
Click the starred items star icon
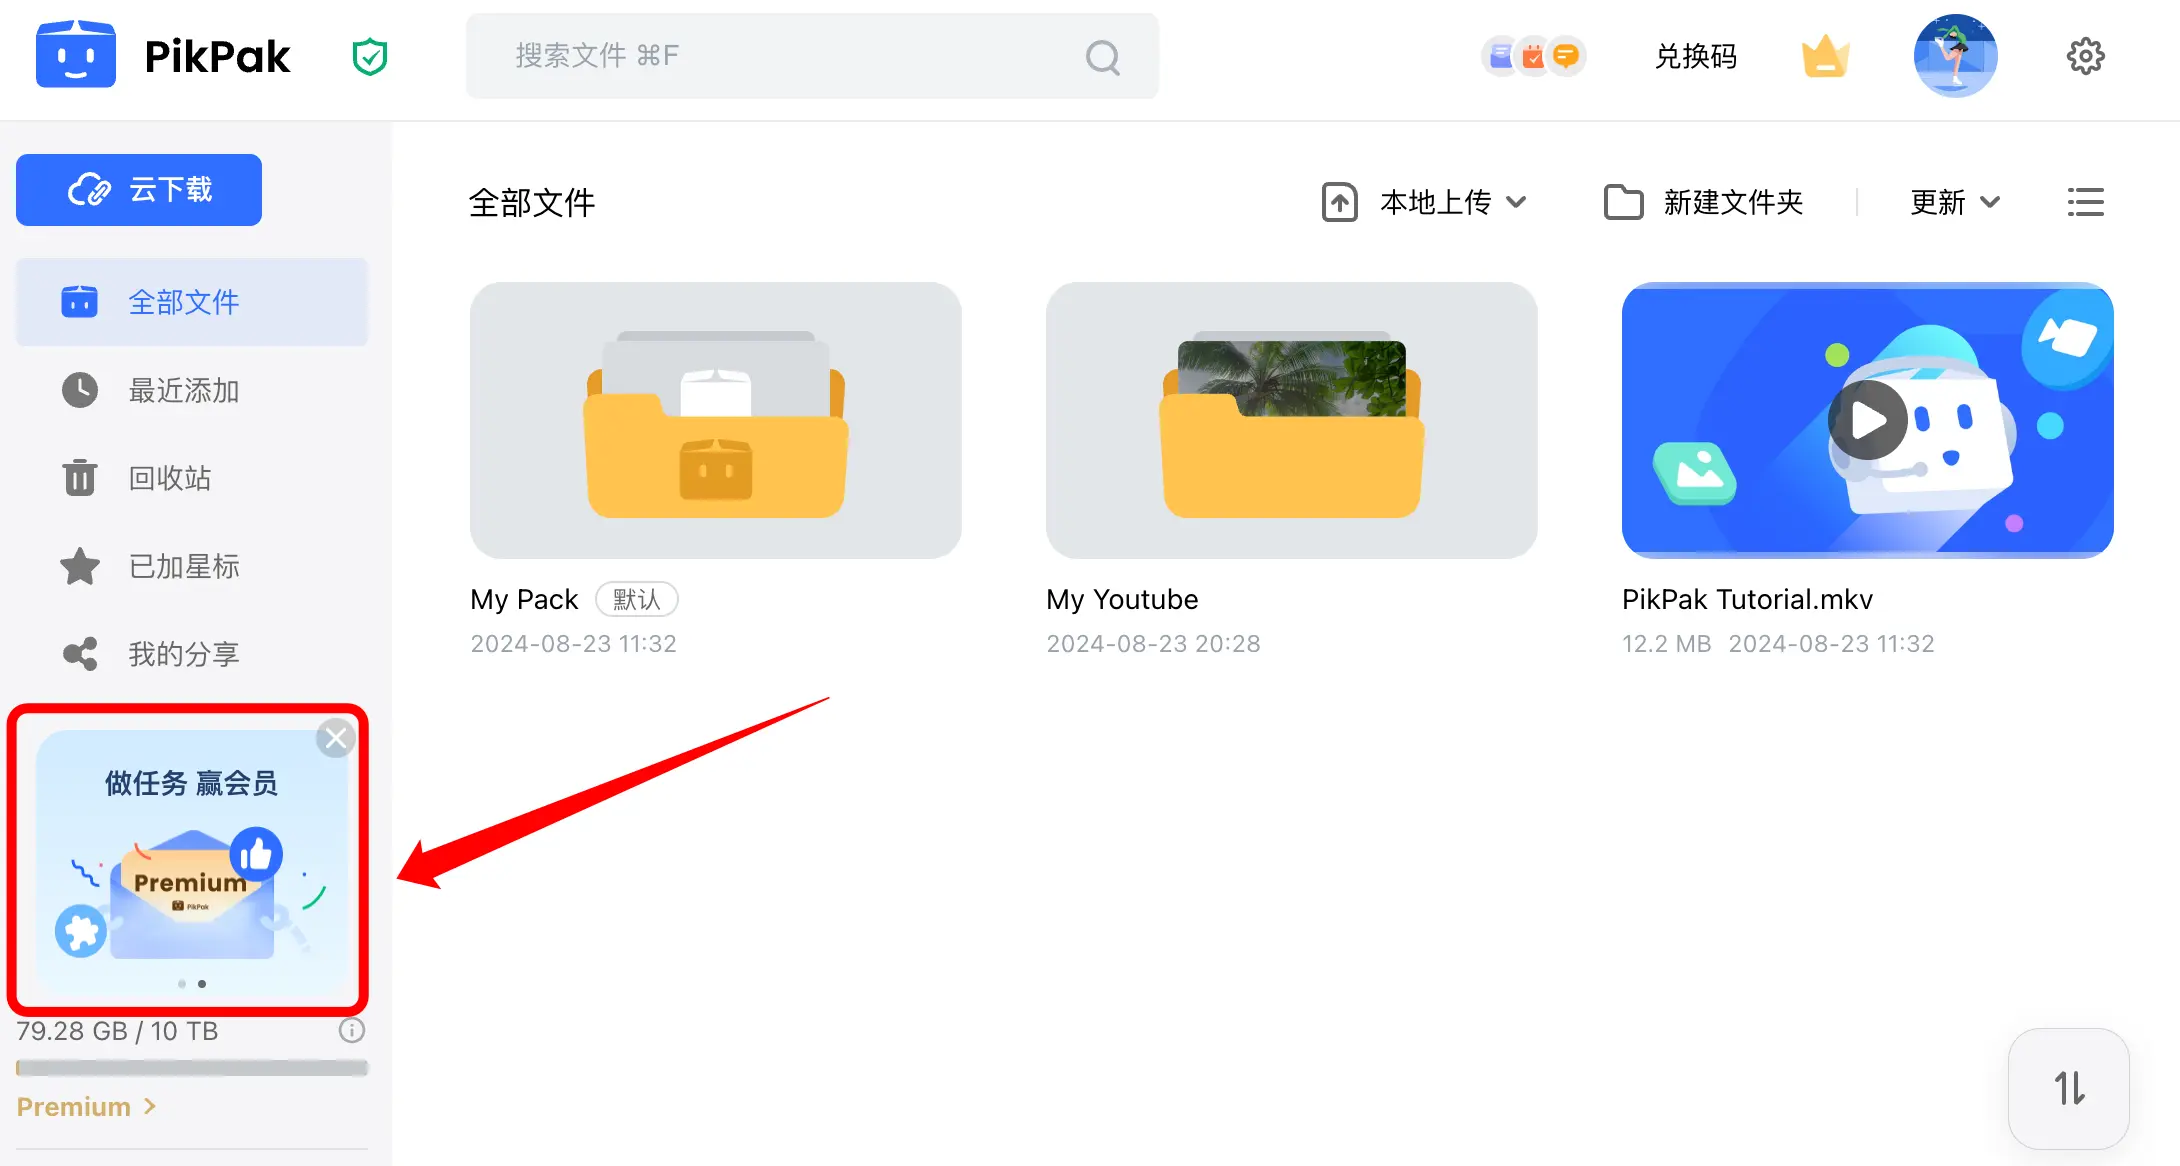(80, 566)
